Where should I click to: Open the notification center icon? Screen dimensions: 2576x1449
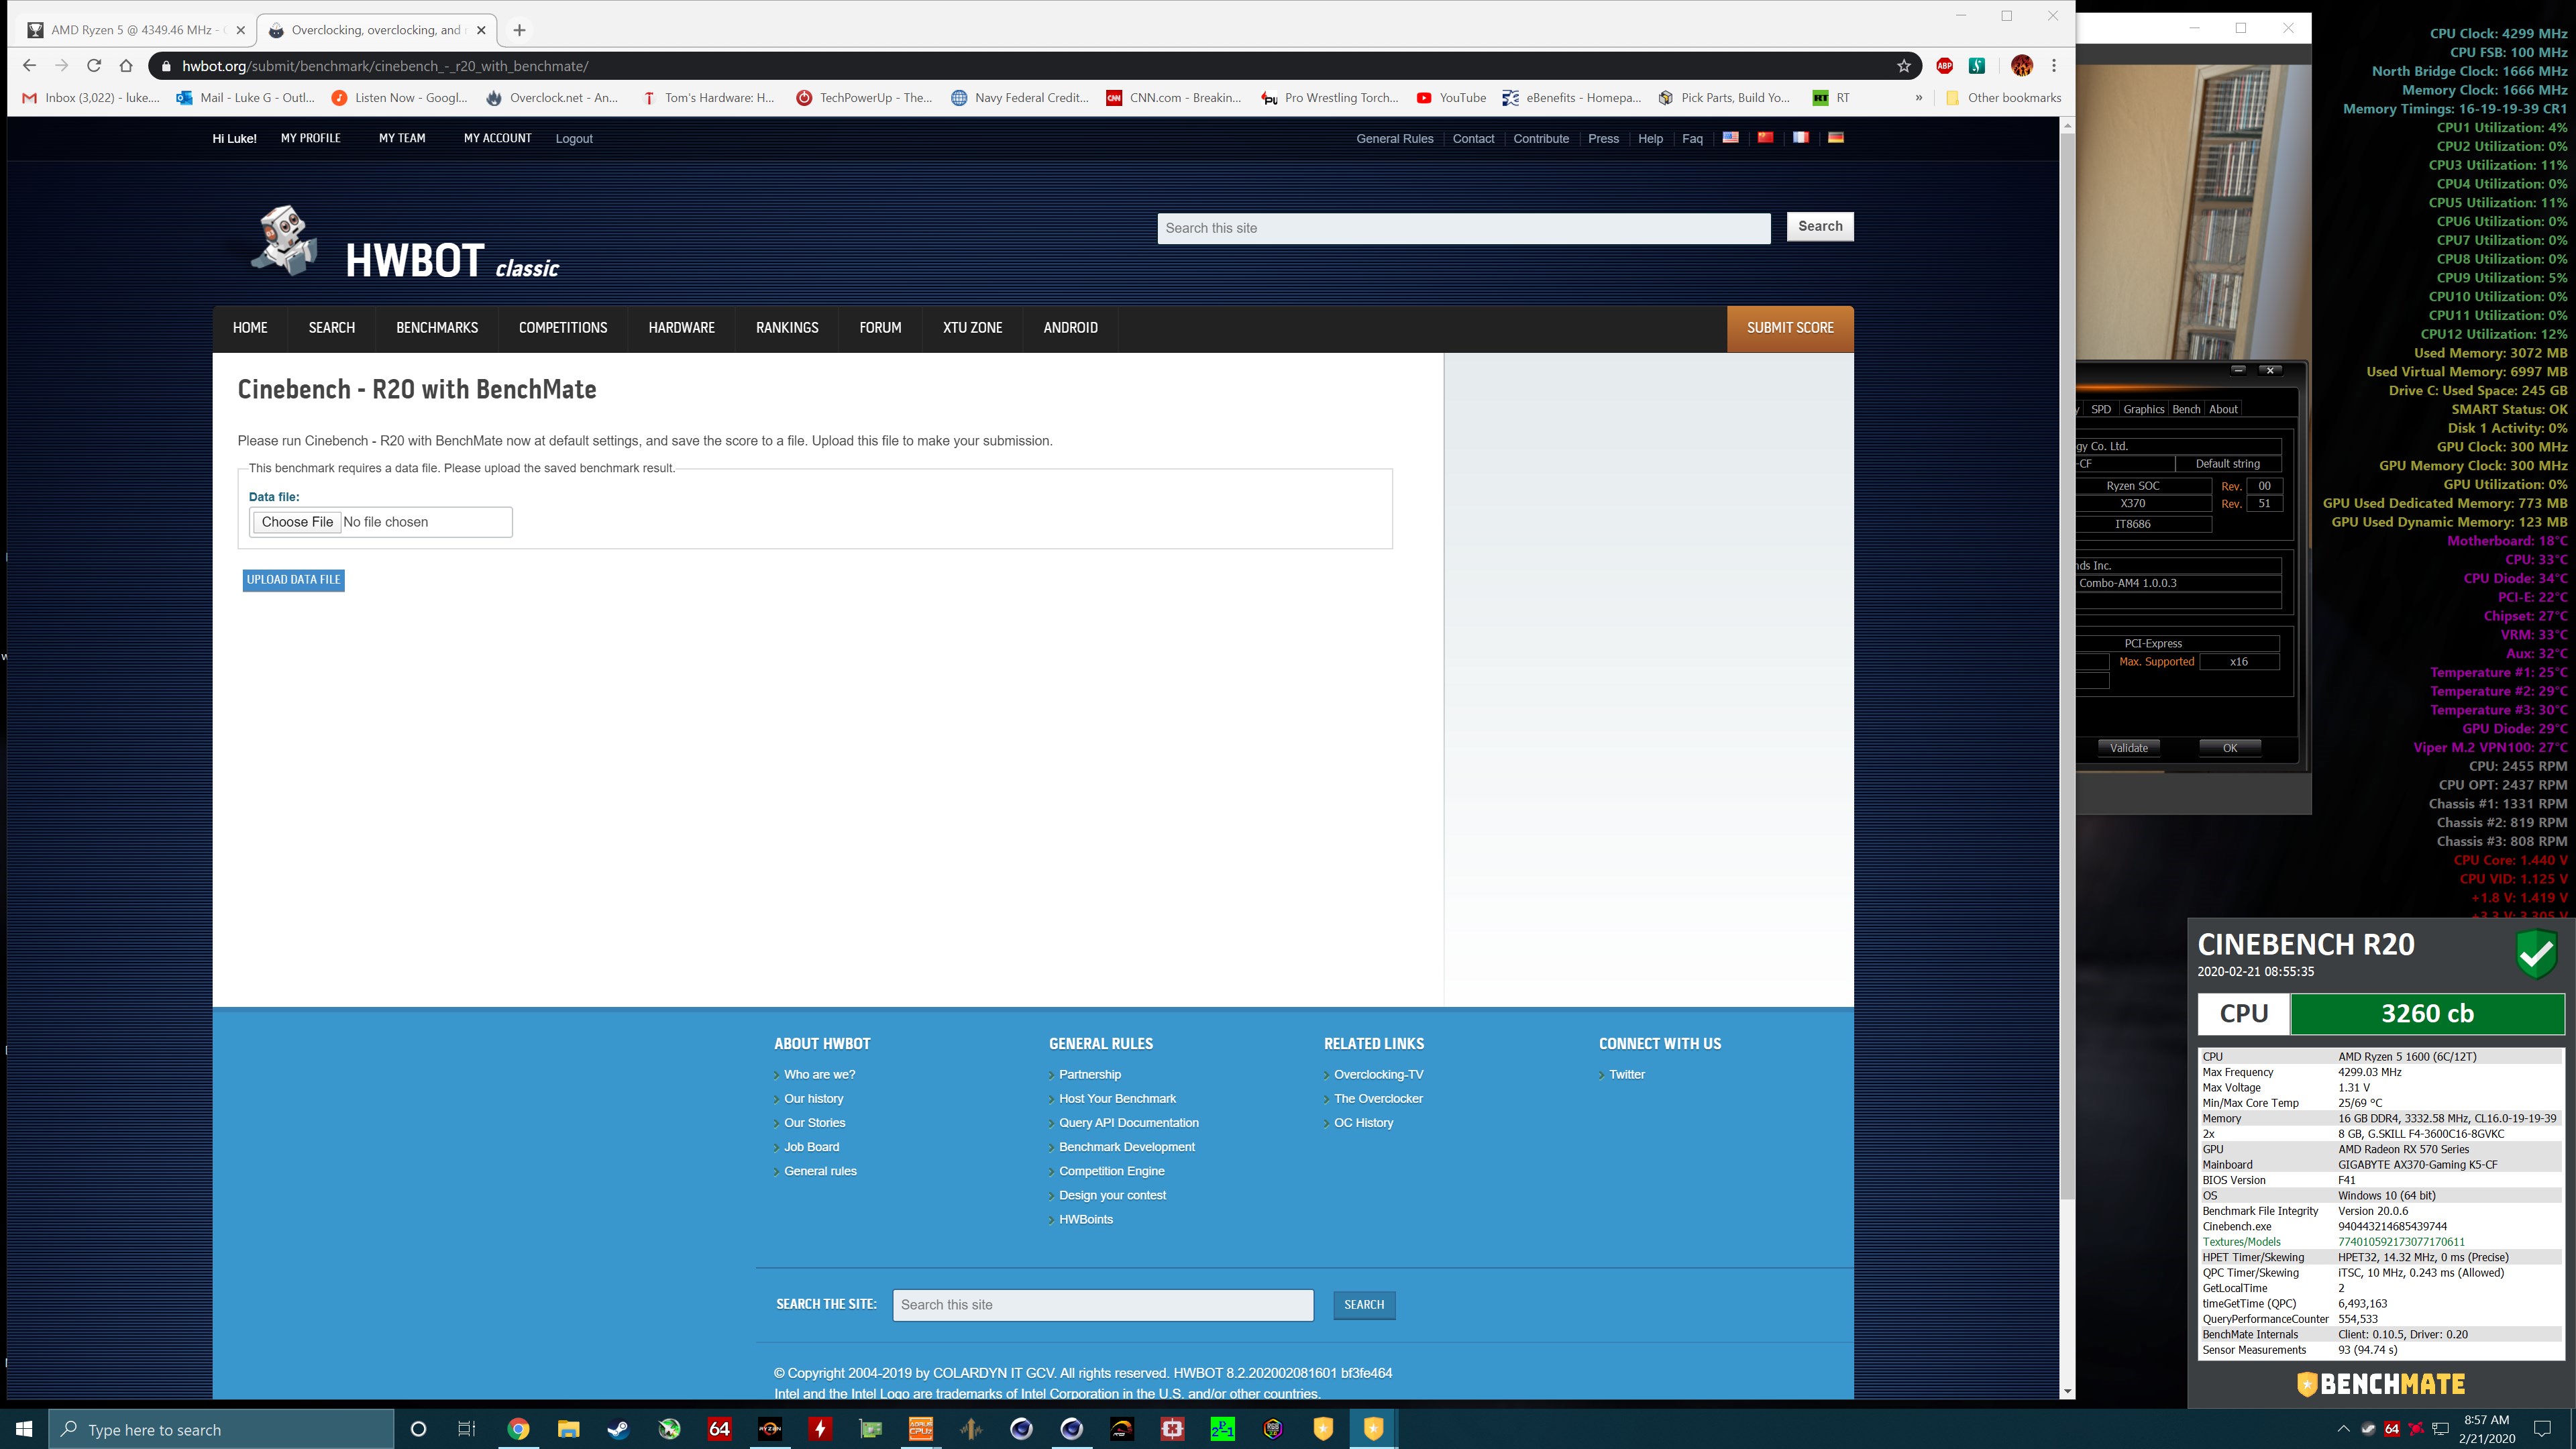[2543, 1429]
